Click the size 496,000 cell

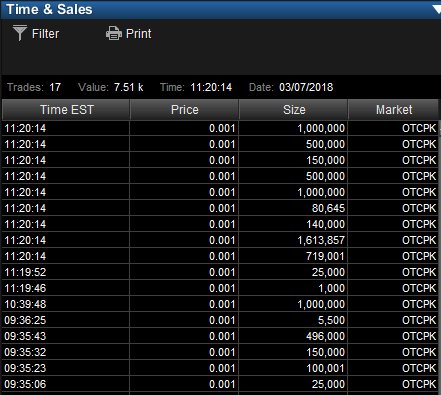(x=293, y=336)
